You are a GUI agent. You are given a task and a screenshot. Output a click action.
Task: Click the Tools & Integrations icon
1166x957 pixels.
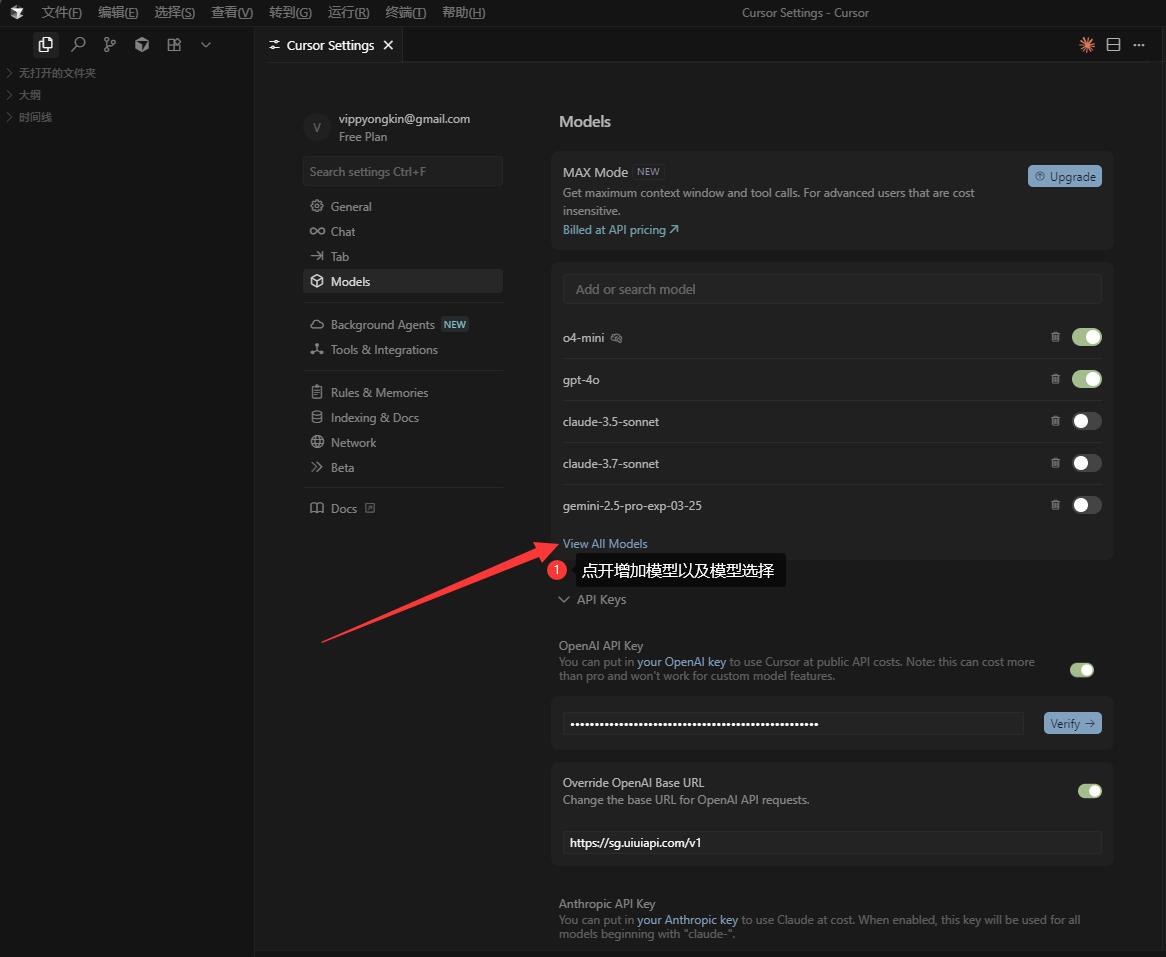[317, 349]
